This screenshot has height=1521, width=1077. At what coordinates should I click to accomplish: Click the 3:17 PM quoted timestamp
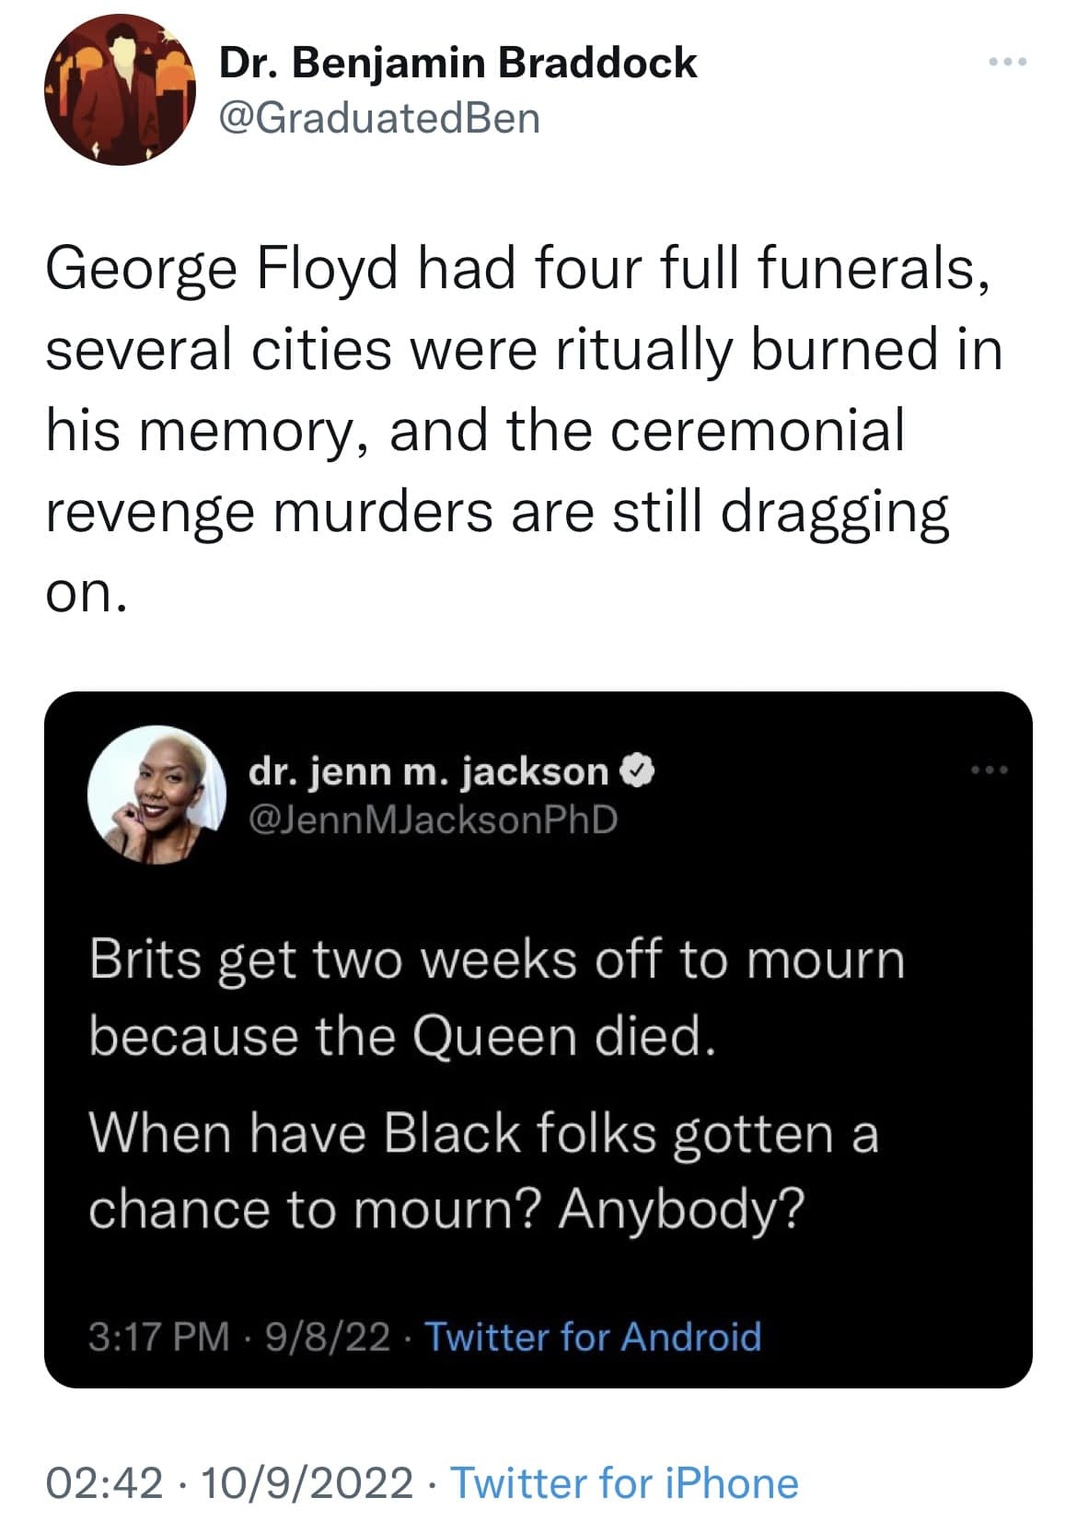[x=158, y=1337]
